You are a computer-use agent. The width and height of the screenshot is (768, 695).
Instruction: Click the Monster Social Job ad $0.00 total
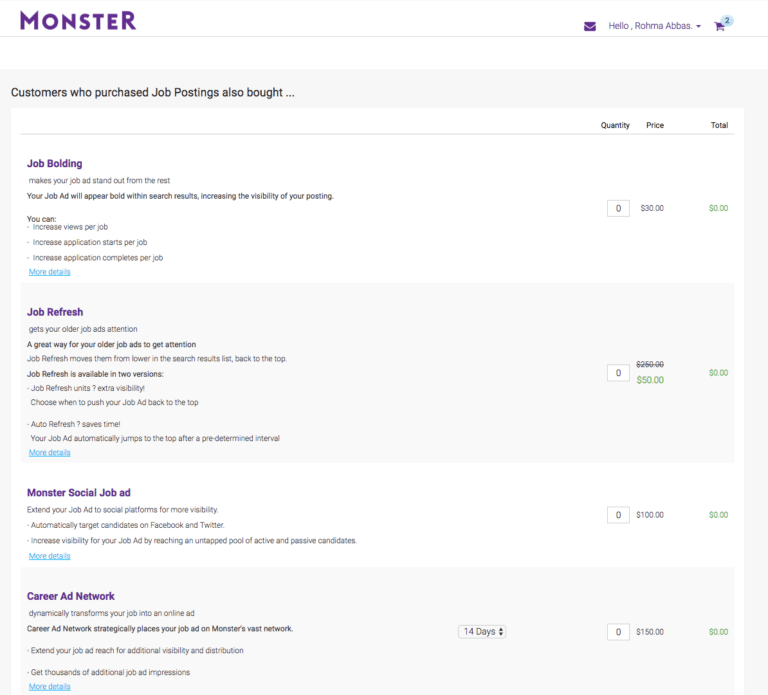tap(719, 515)
